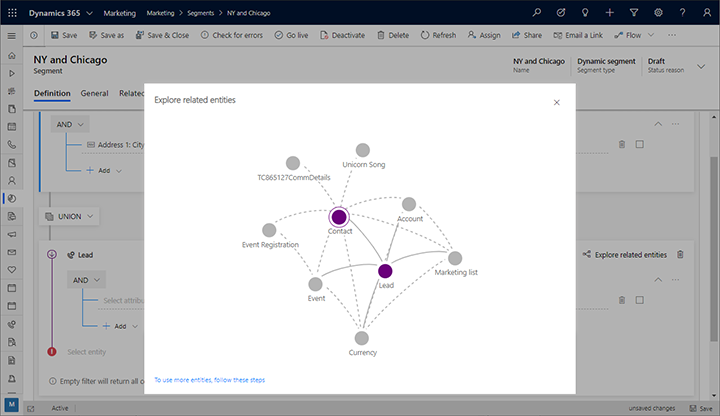The image size is (720, 416).
Task: Expand the Add dropdown in Lead group
Action: pos(135,326)
